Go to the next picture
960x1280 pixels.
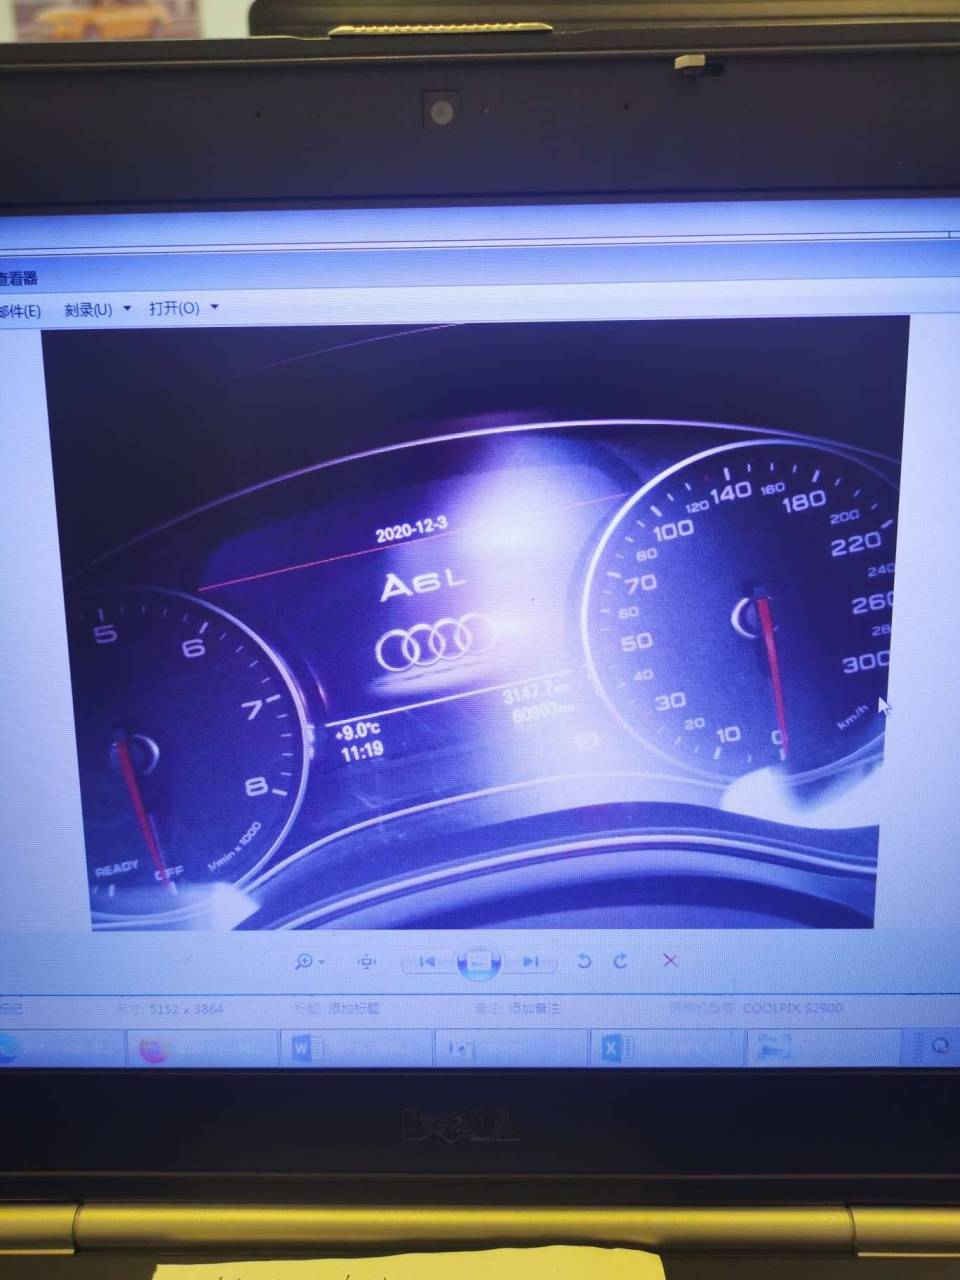(x=530, y=961)
